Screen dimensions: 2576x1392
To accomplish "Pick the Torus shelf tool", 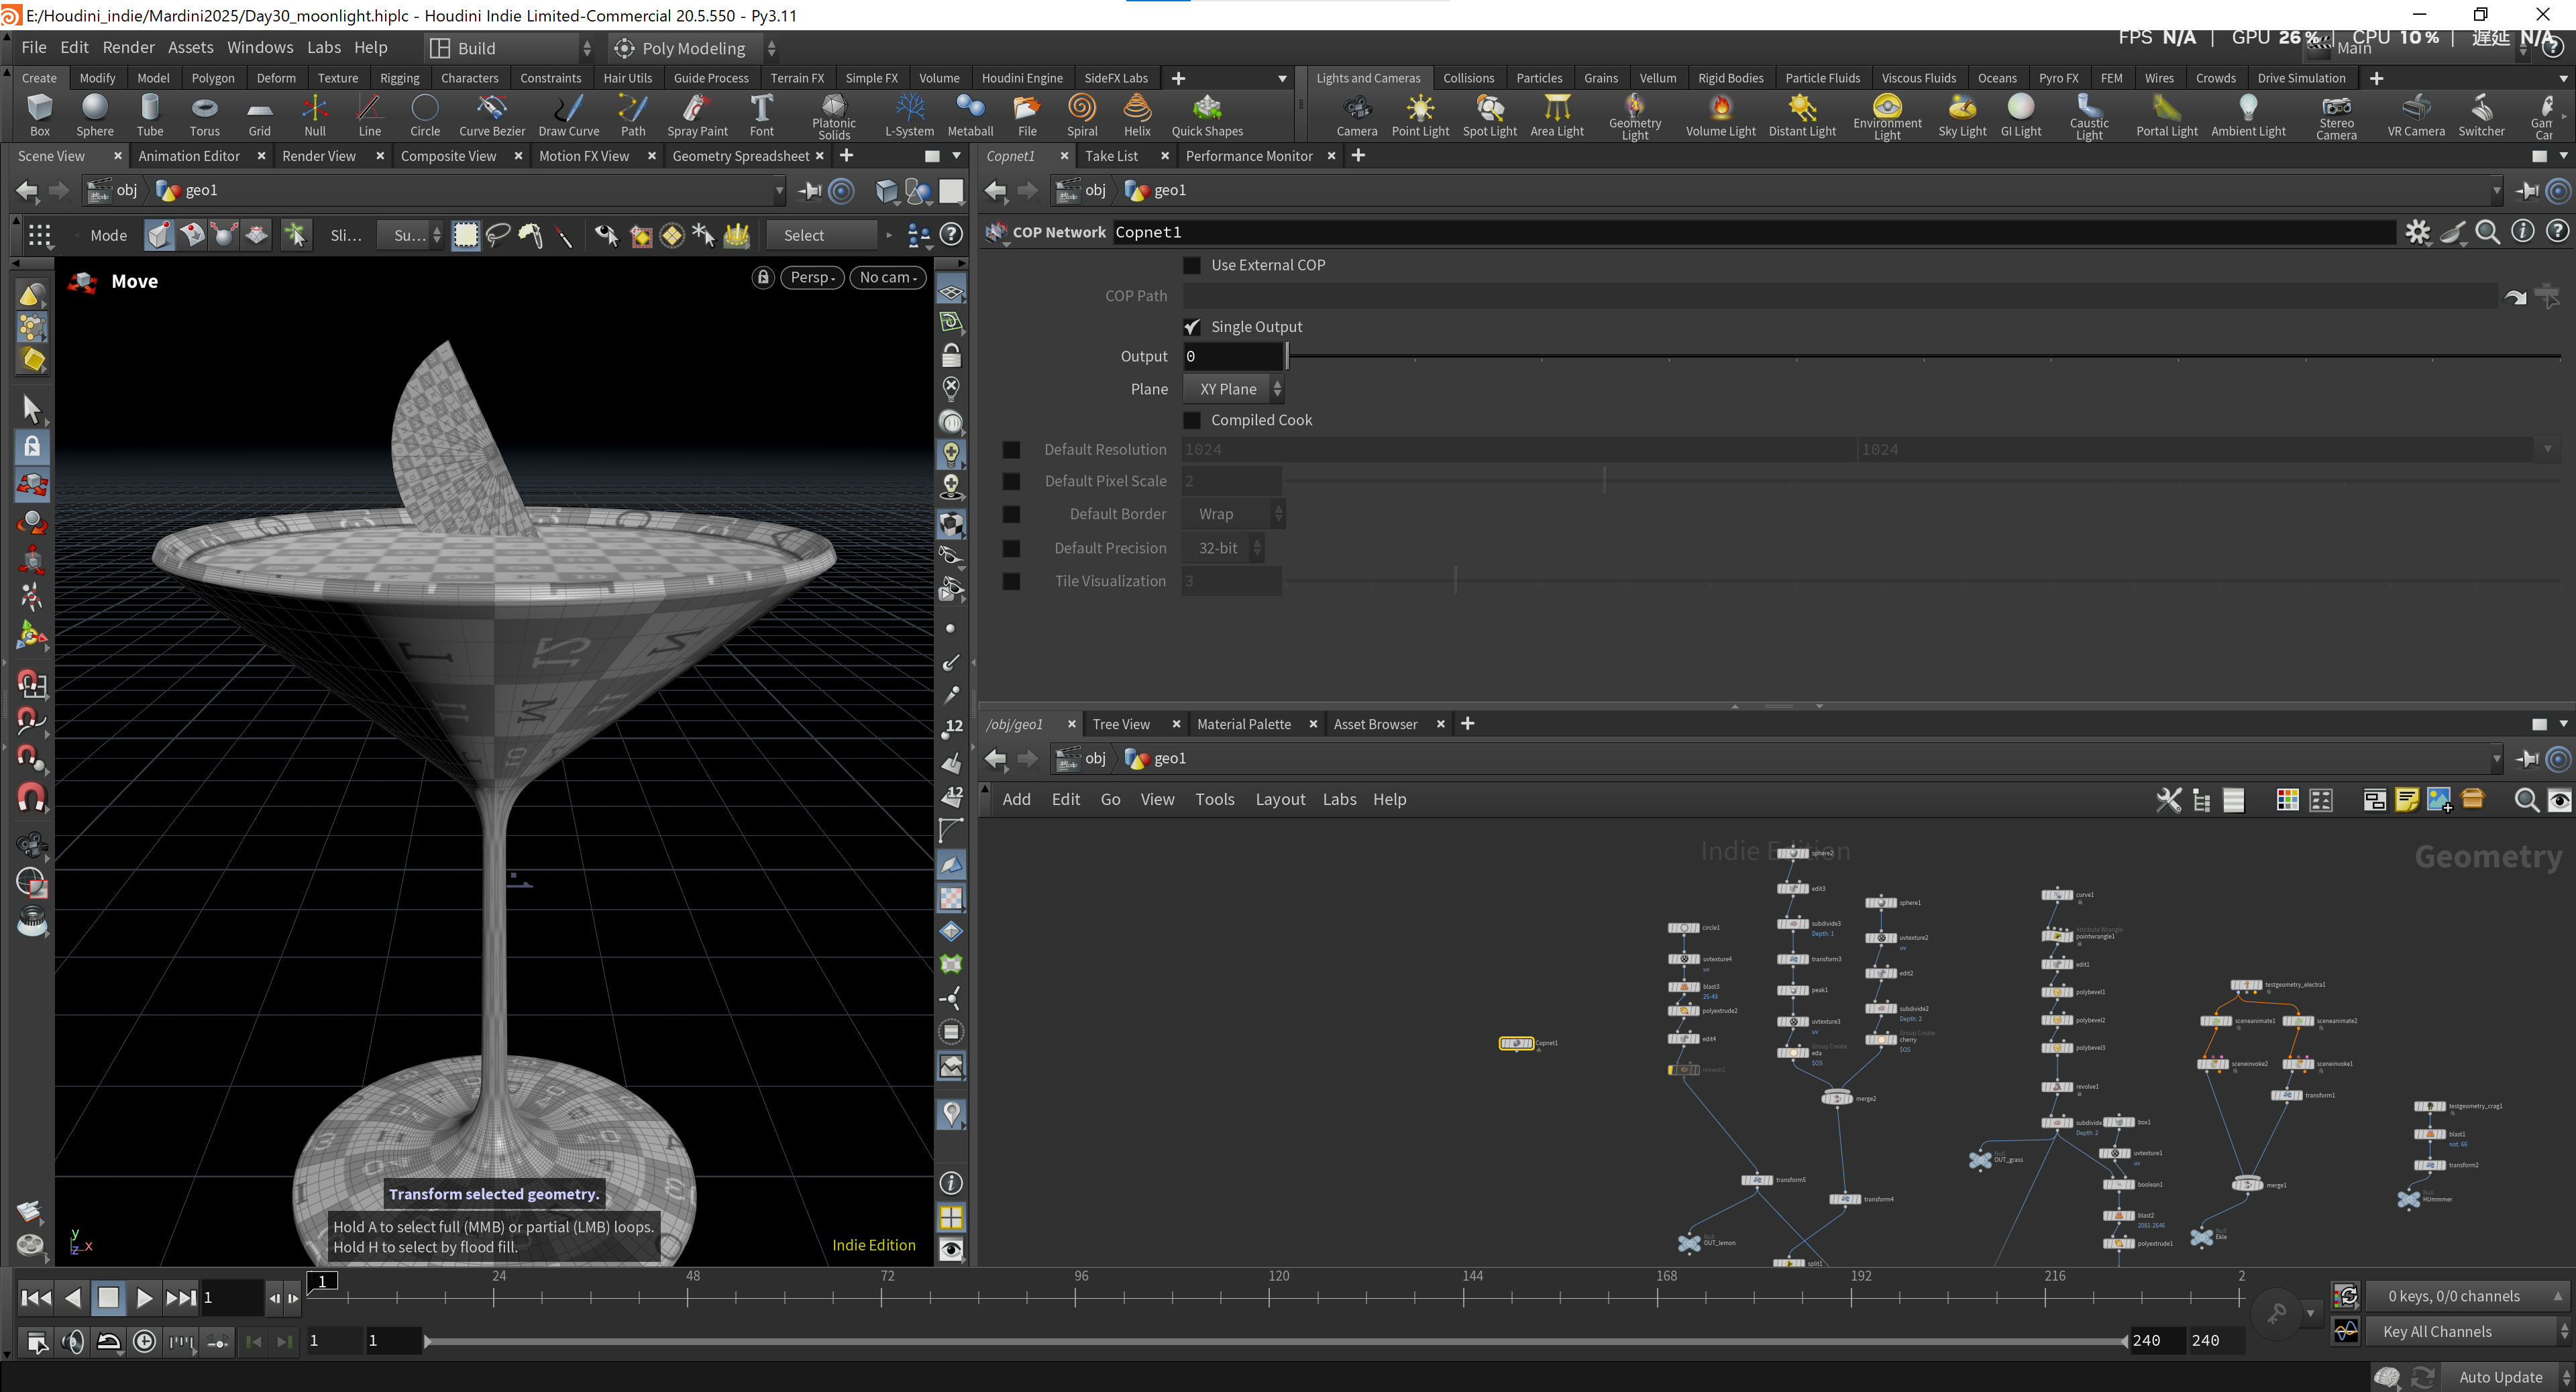I will pos(204,115).
